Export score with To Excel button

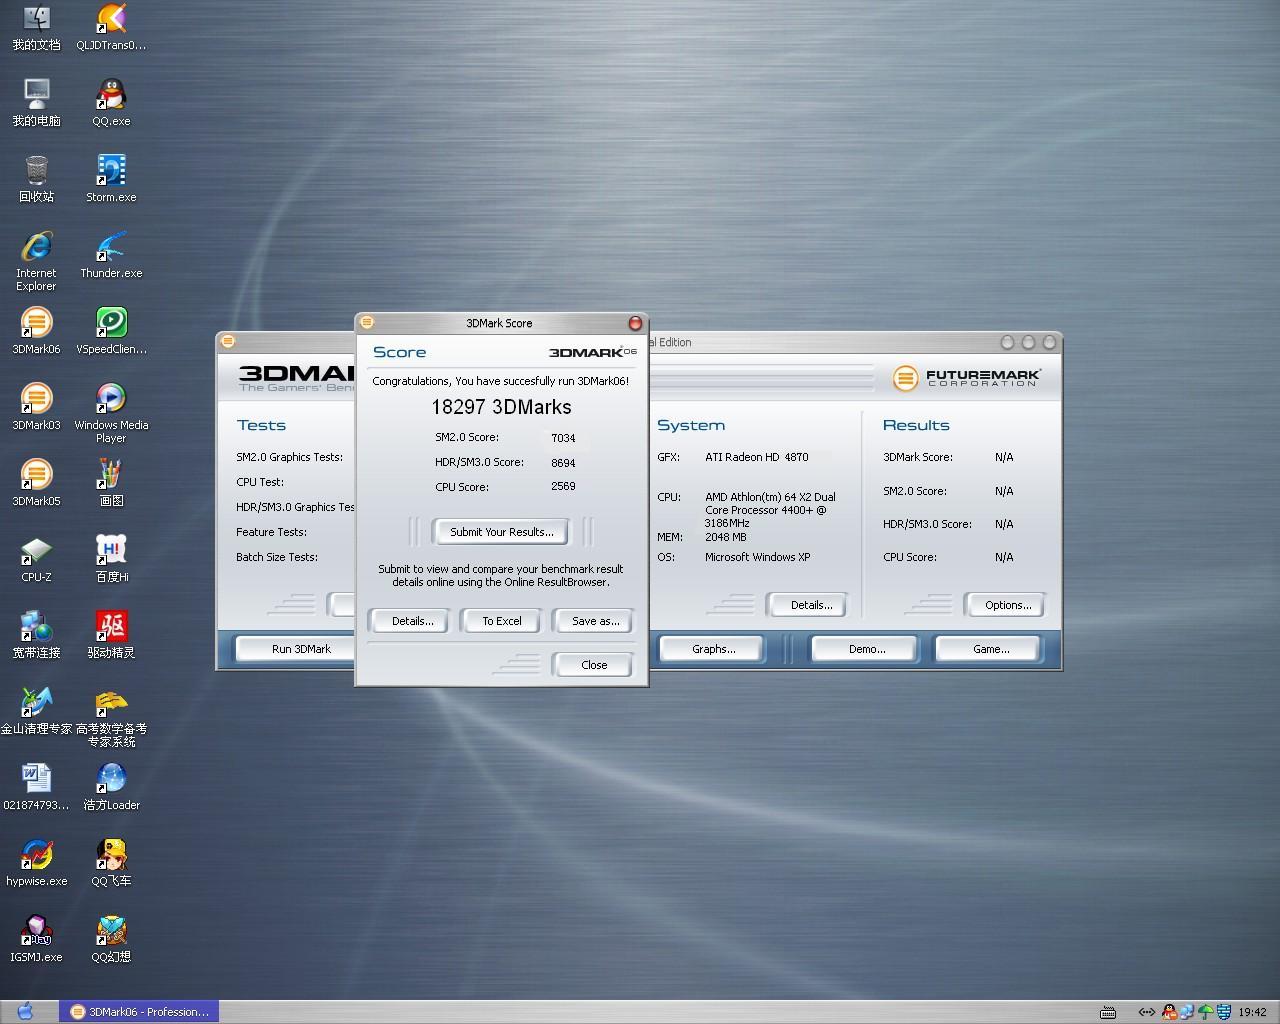(502, 621)
